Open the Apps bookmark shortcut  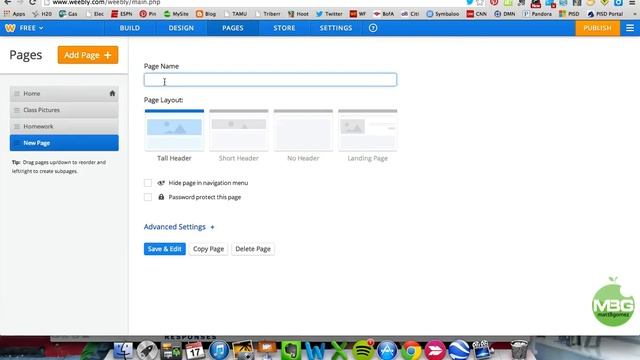pyautogui.click(x=14, y=14)
